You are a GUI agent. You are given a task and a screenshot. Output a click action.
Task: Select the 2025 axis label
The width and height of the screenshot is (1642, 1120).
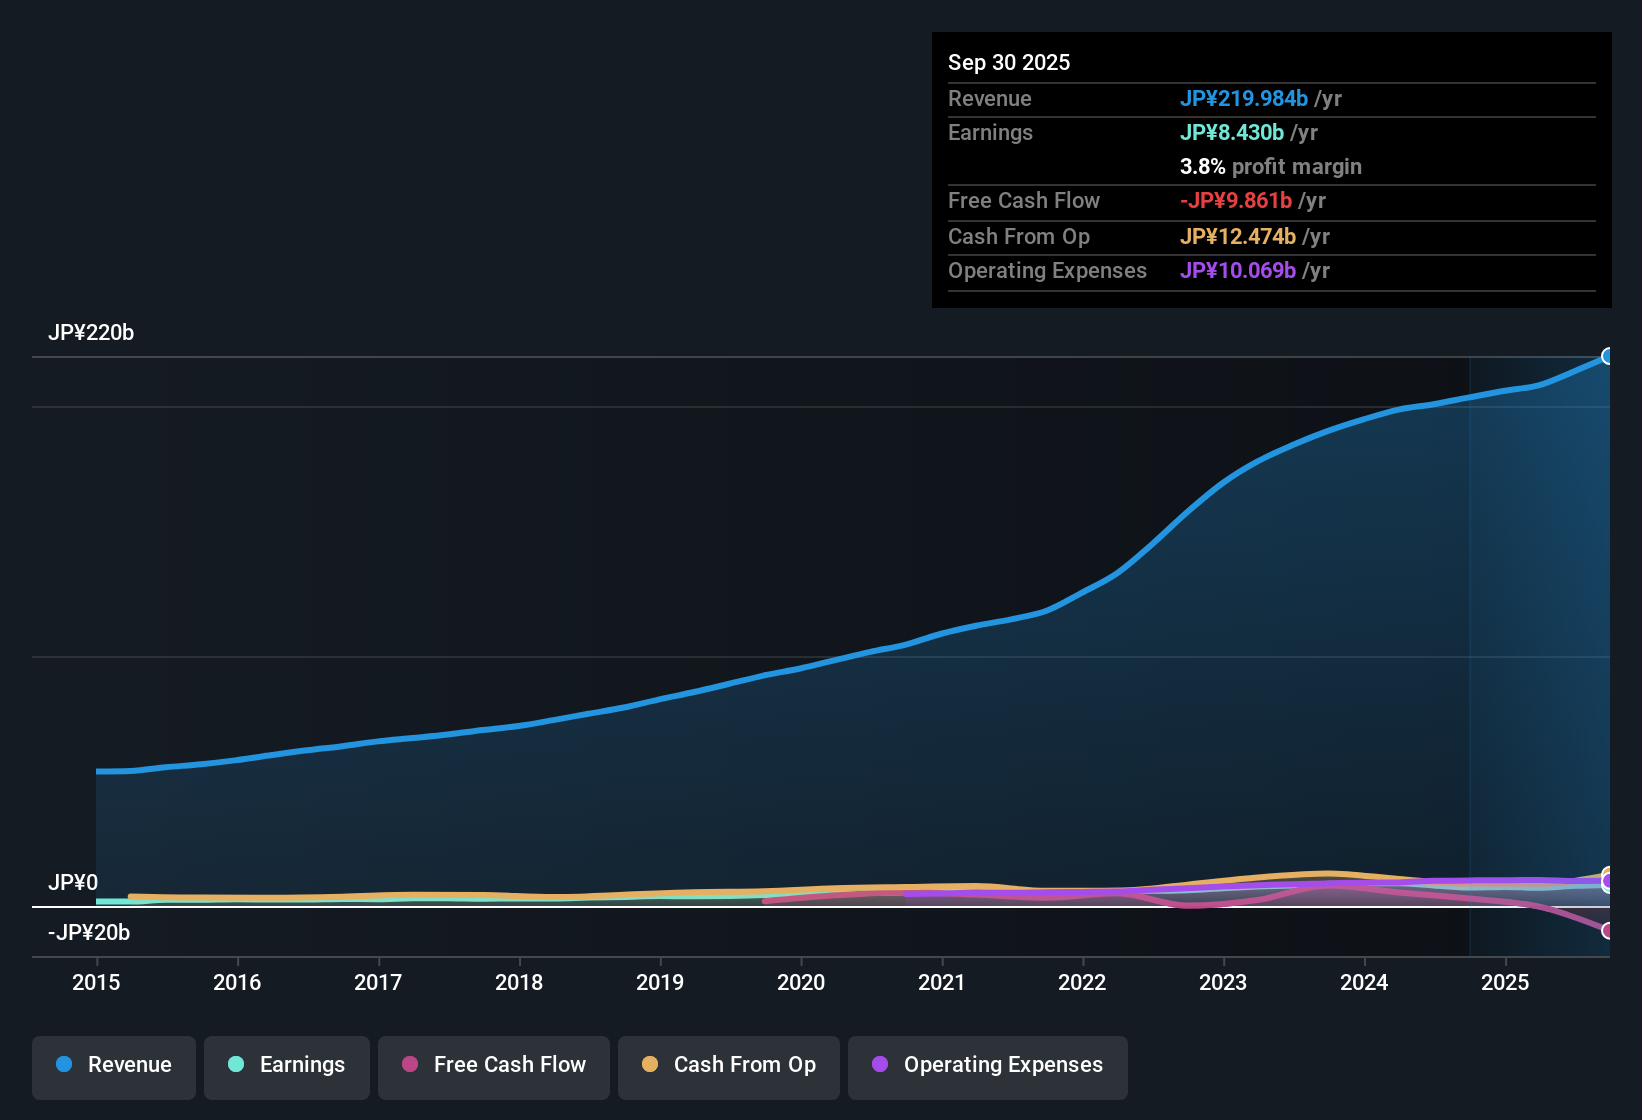tap(1506, 983)
